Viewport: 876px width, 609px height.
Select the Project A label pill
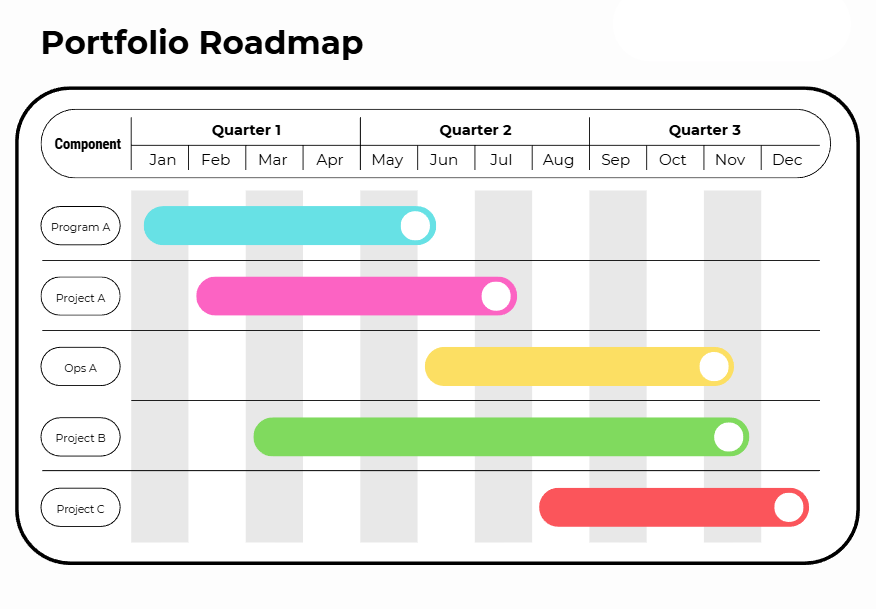81,297
